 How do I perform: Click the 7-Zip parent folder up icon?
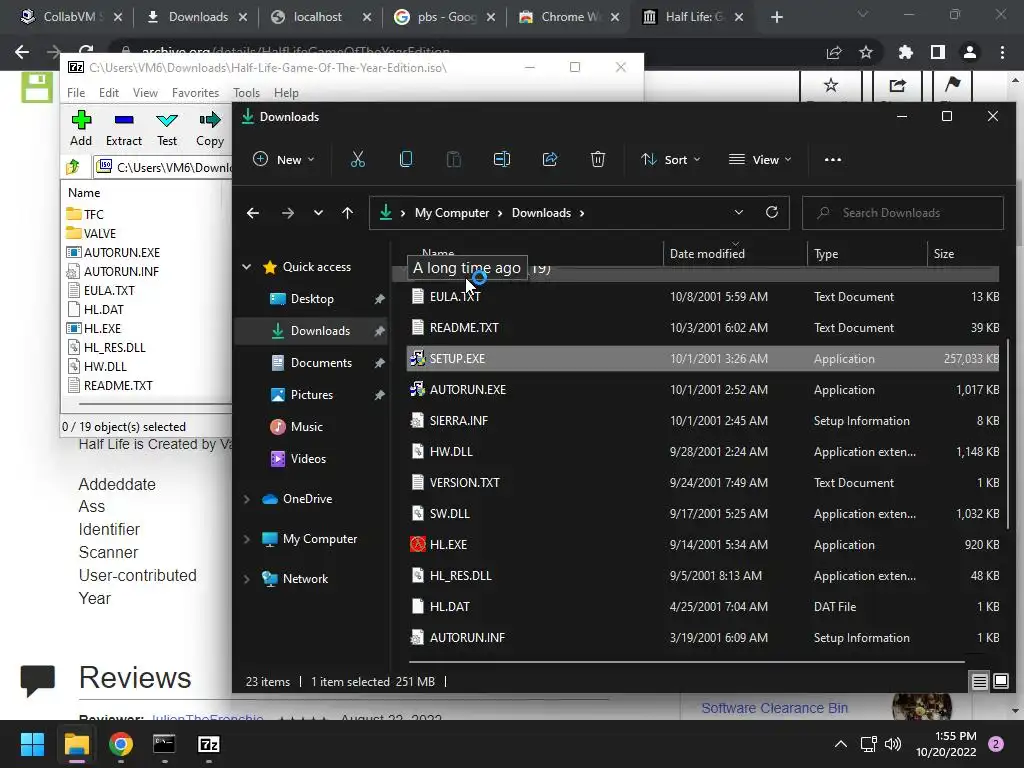[73, 167]
